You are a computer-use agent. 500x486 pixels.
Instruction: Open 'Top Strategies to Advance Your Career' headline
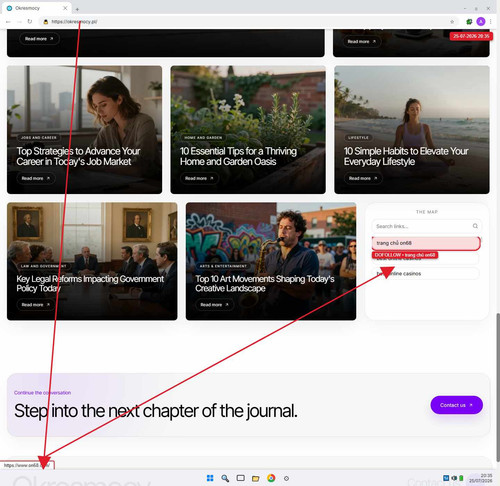78,156
